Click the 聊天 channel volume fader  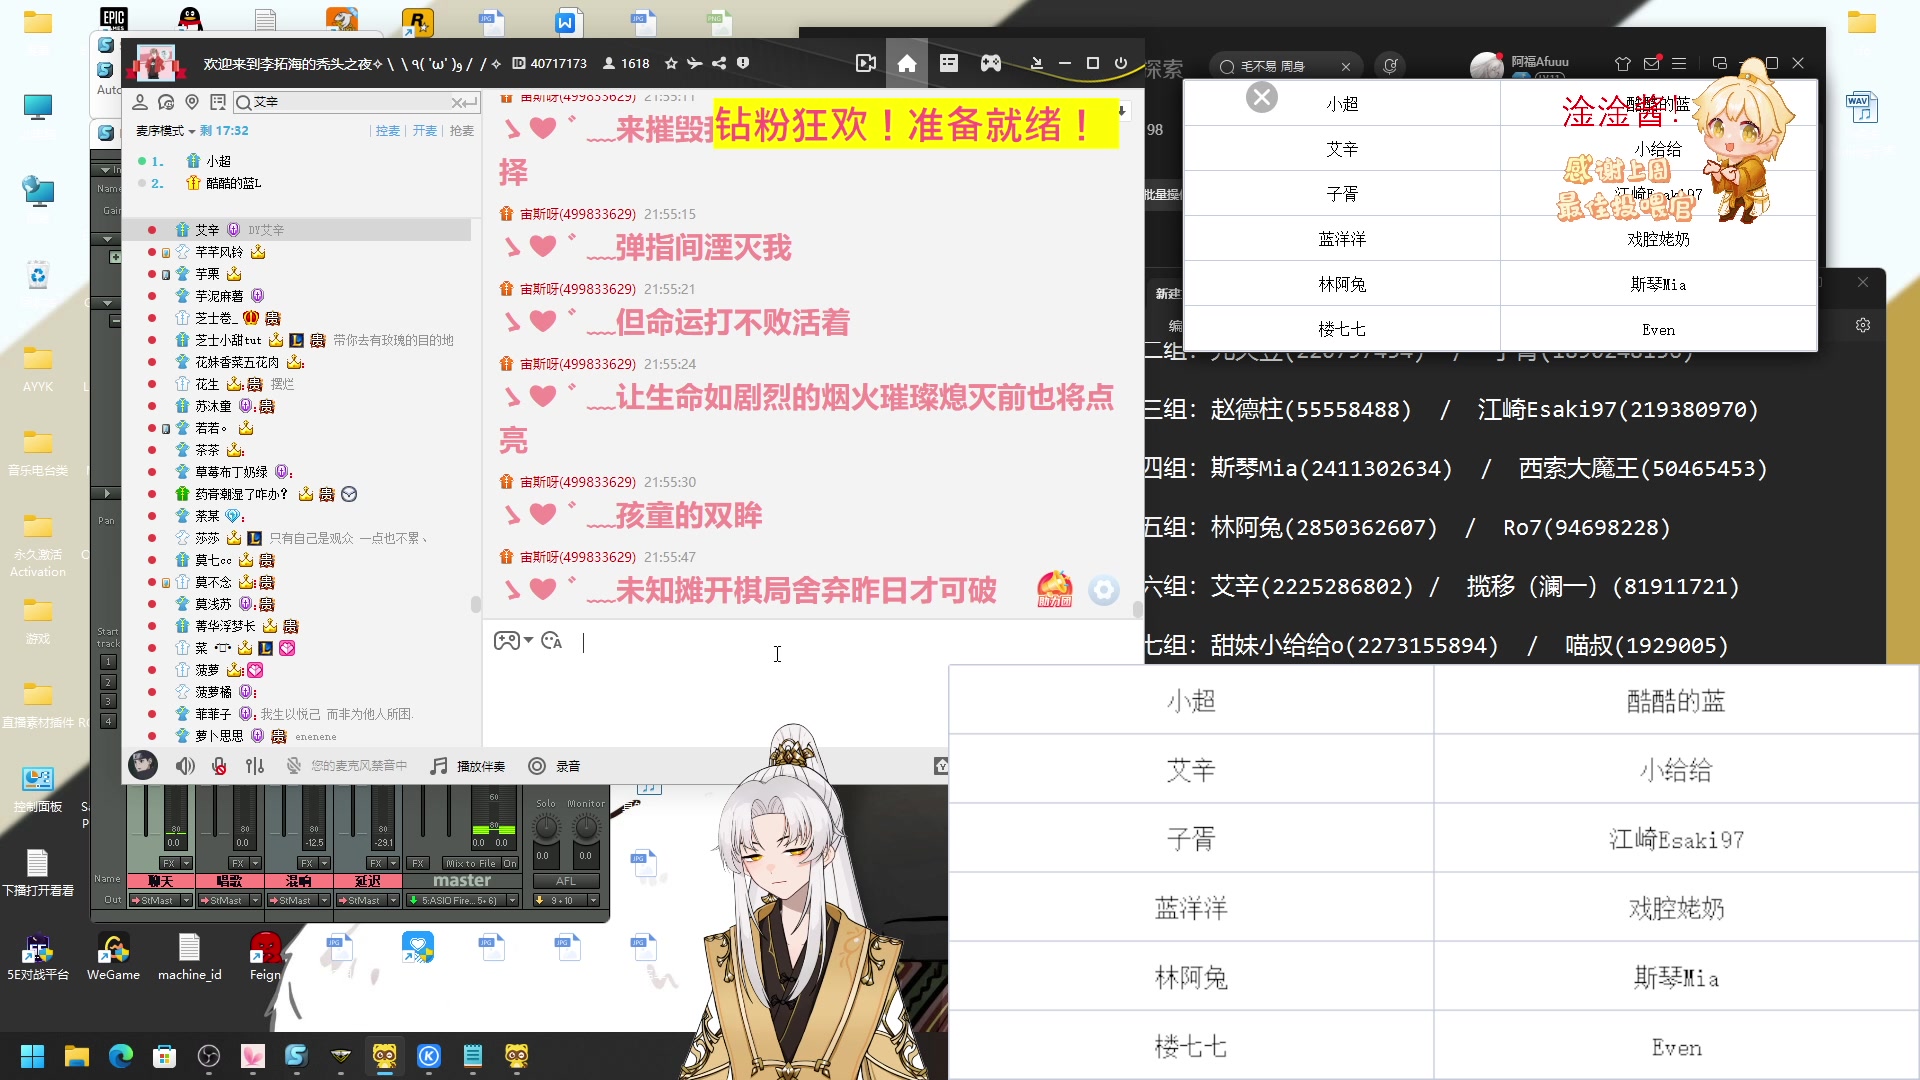coord(146,812)
